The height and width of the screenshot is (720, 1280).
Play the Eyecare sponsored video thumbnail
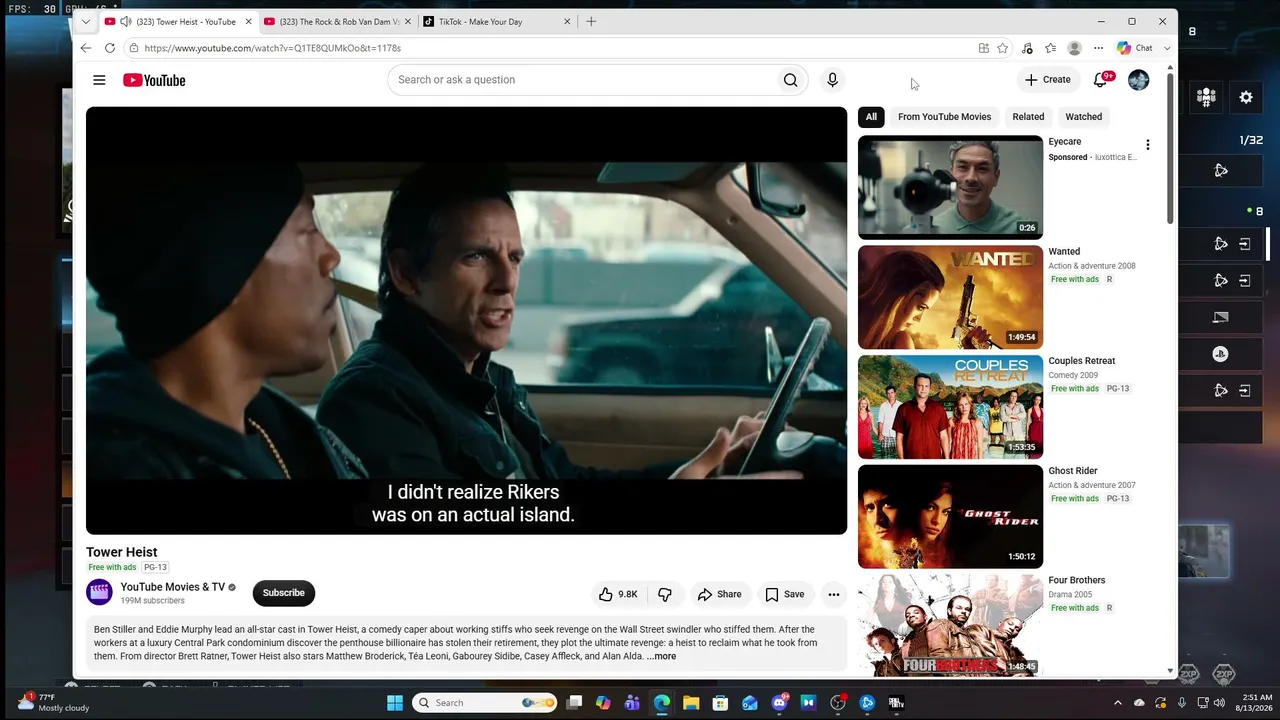950,187
